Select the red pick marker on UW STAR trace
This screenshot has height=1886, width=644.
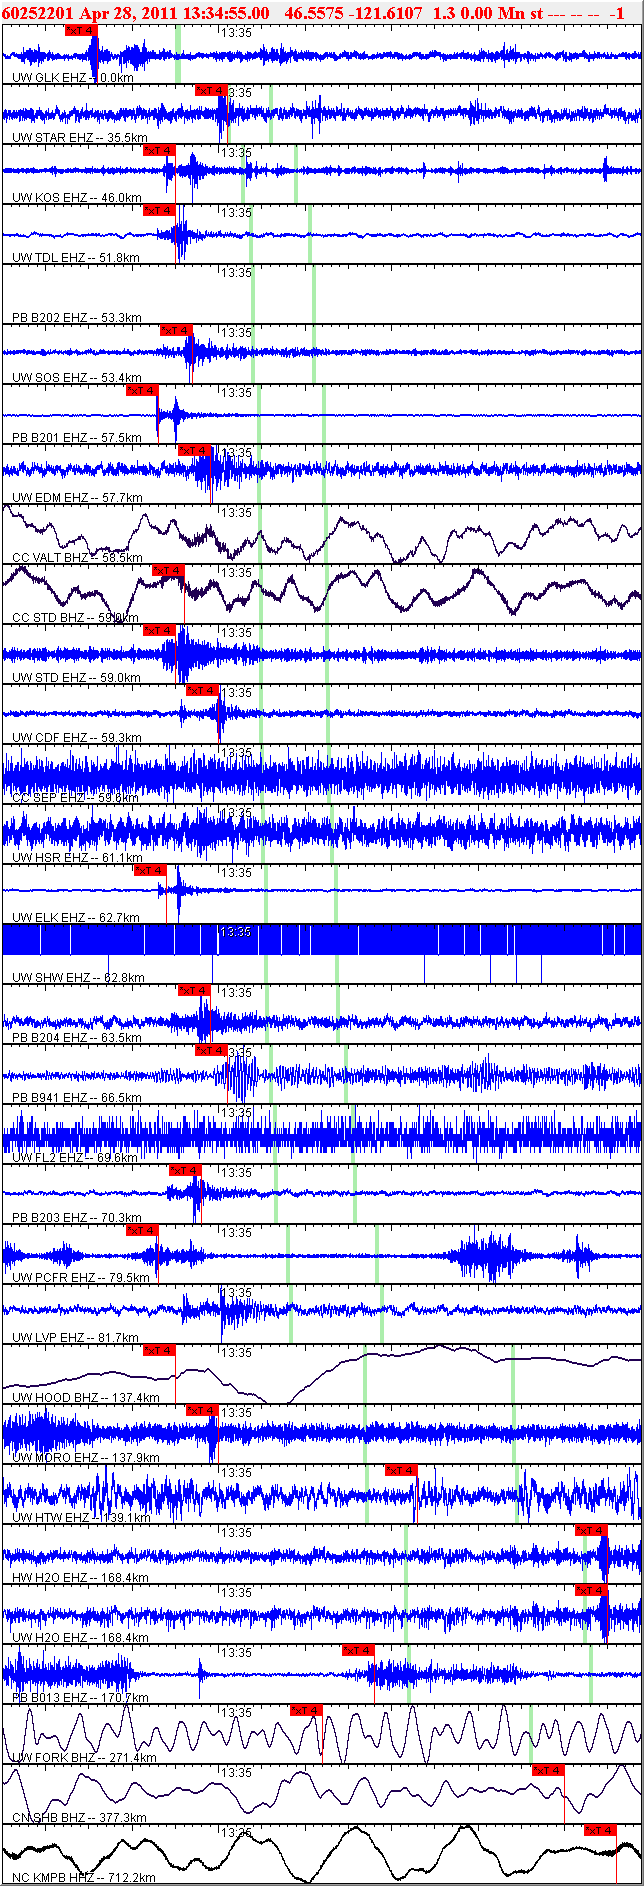[x=211, y=91]
